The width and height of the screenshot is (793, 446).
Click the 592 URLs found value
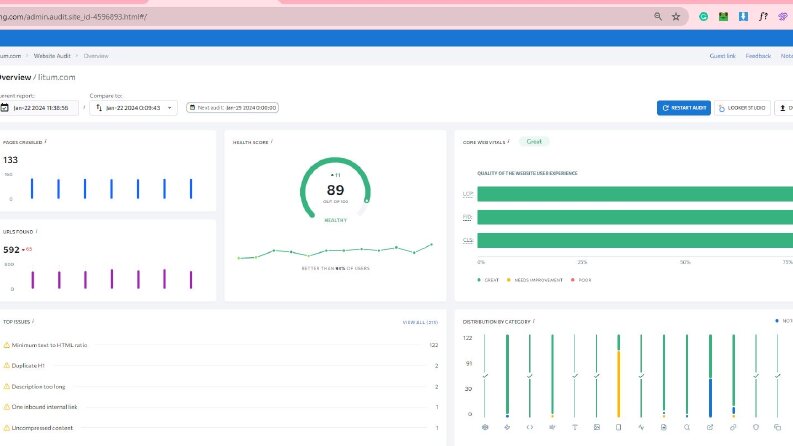click(x=11, y=250)
